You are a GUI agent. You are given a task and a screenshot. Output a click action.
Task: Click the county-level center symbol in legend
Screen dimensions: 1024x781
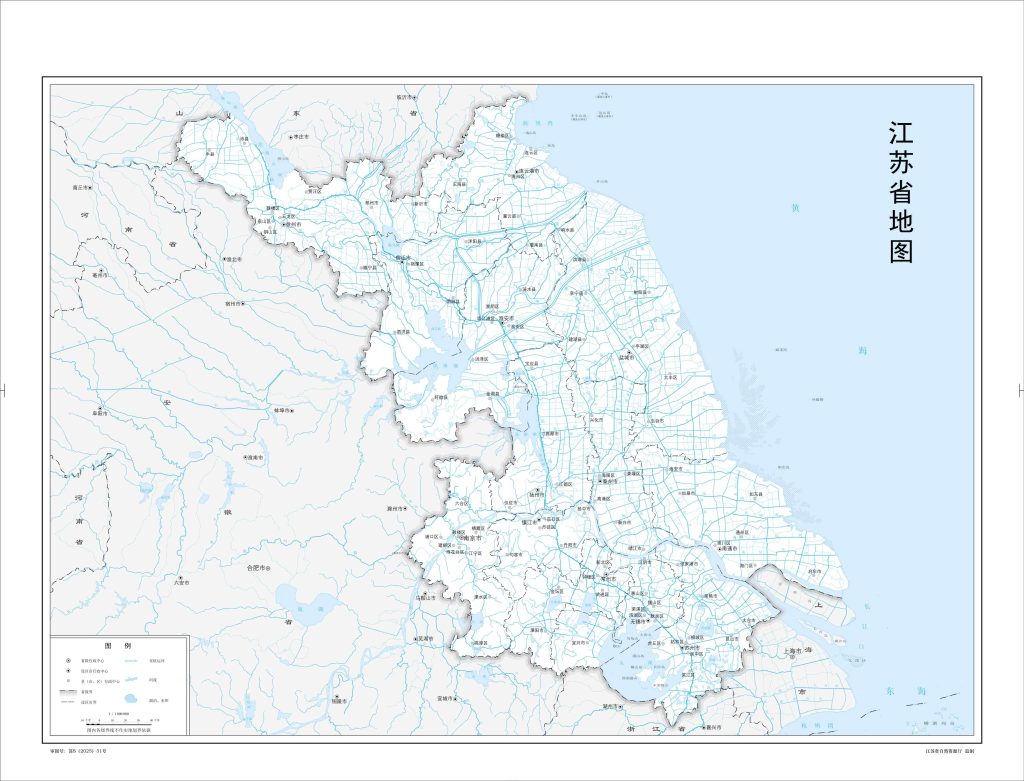[x=68, y=681]
